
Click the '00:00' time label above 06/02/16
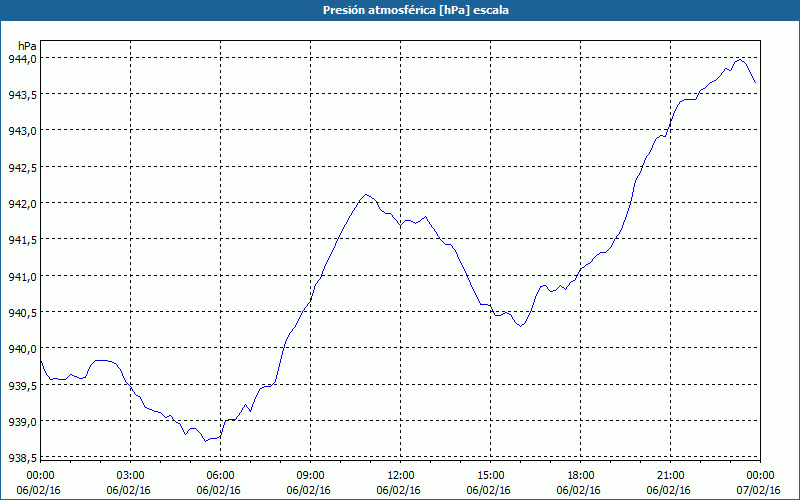click(40, 476)
